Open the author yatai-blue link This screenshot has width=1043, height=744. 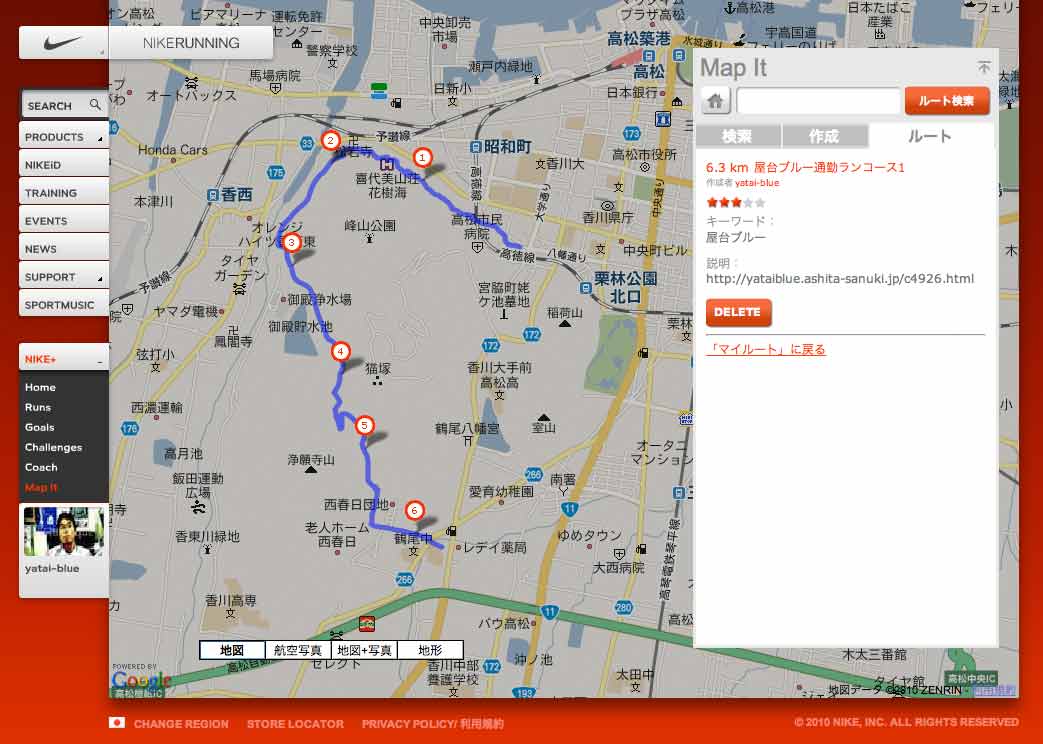[x=757, y=182]
